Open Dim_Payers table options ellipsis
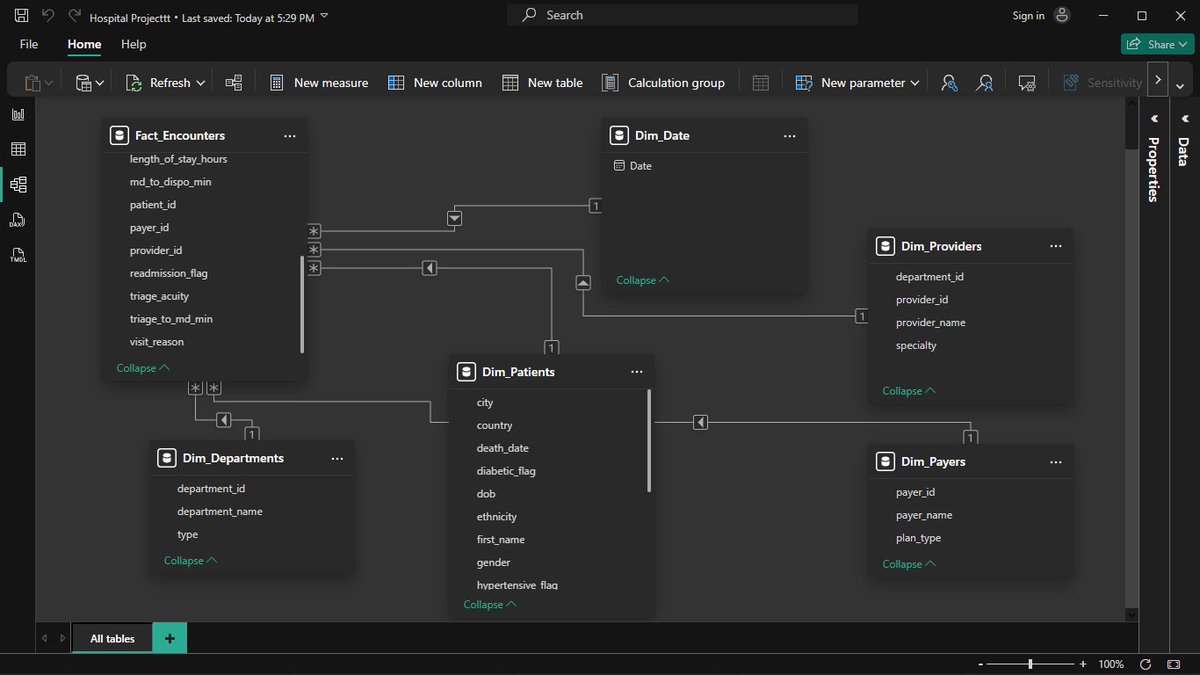 1056,462
